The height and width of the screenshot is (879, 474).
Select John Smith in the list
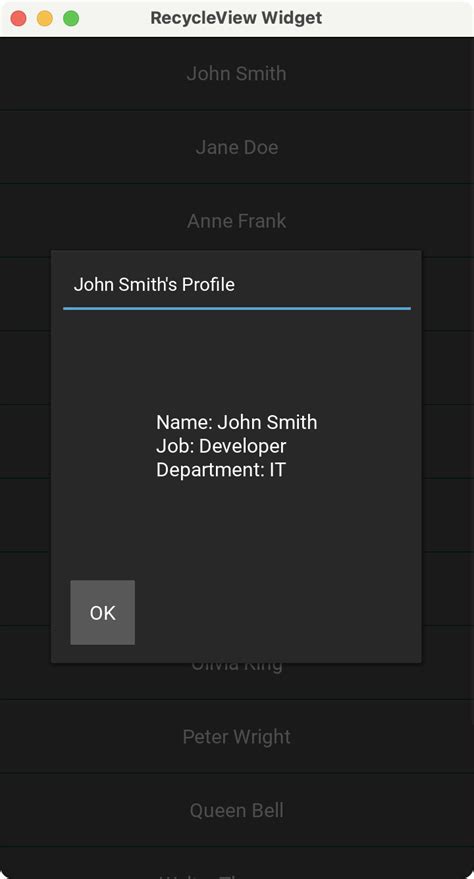tap(237, 73)
